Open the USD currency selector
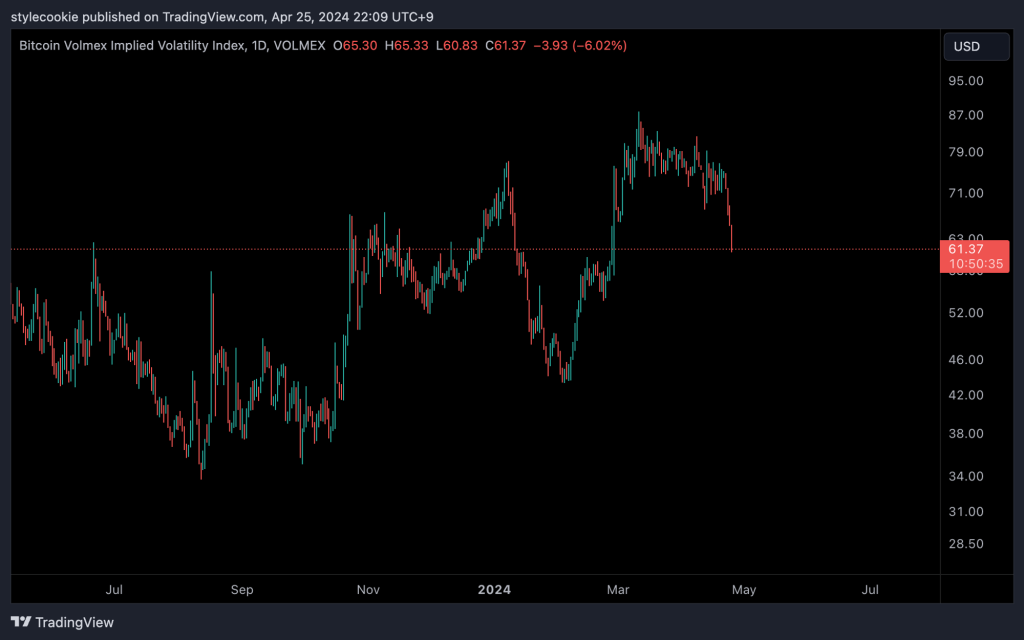 pyautogui.click(x=967, y=46)
